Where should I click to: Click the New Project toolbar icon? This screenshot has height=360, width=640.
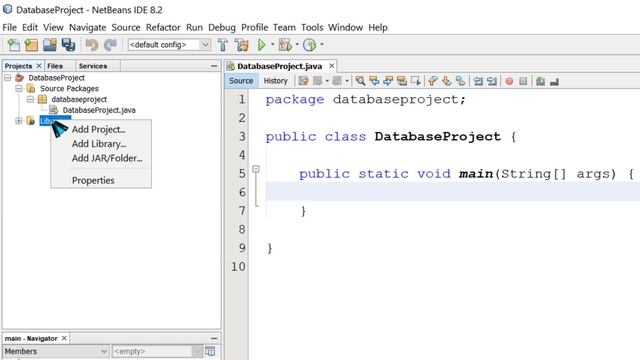click(31, 45)
